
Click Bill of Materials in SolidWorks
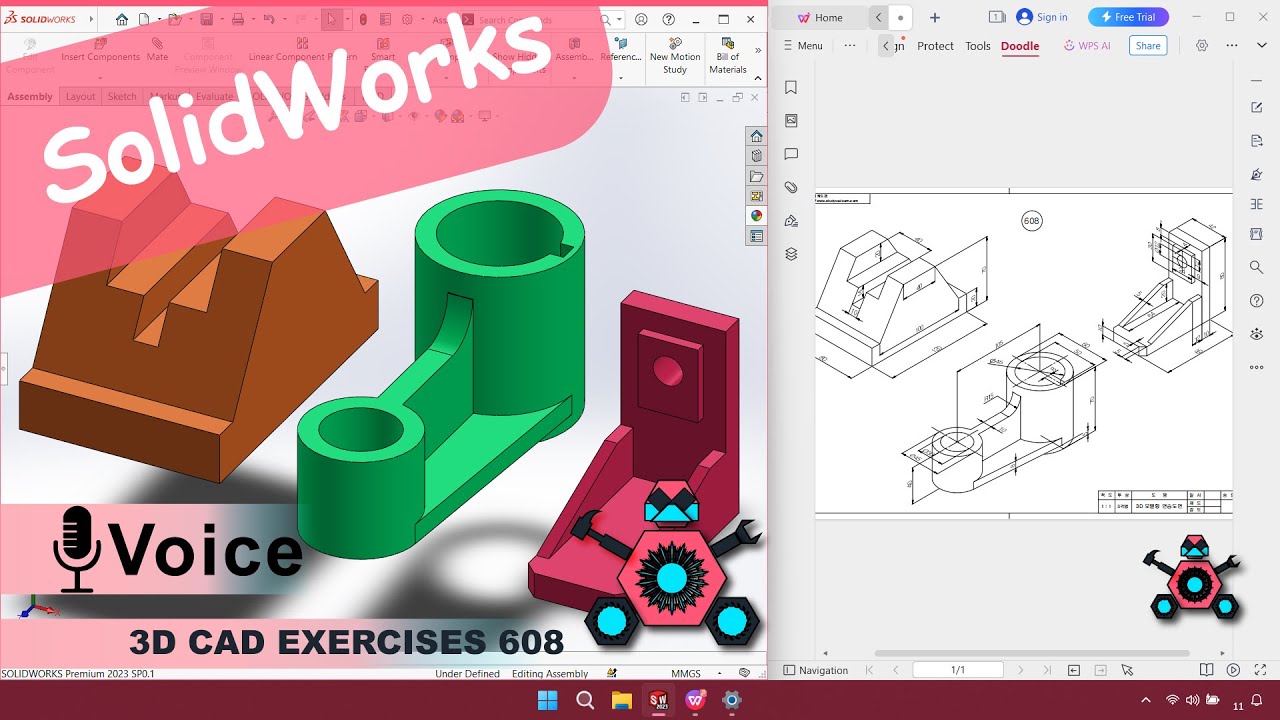click(x=728, y=56)
